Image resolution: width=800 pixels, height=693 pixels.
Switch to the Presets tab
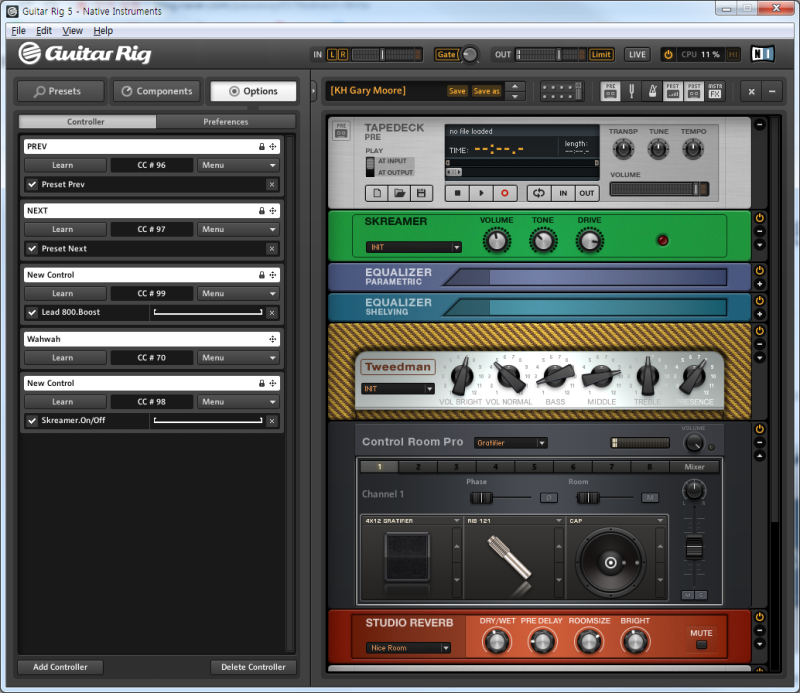(61, 91)
